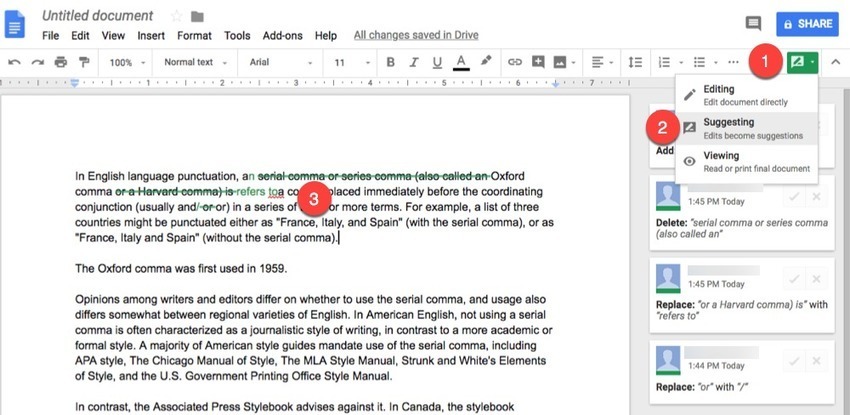Open the 100% zoom dropdown
Viewport: 850px width, 415px height.
pos(127,62)
